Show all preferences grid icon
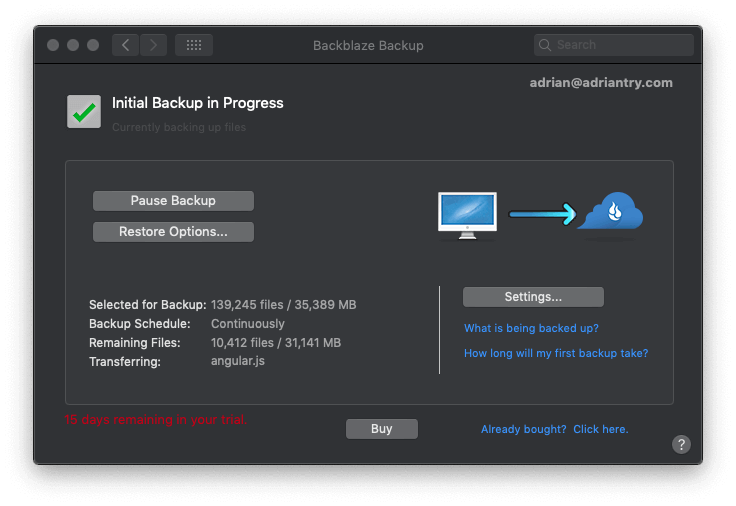 pos(194,45)
